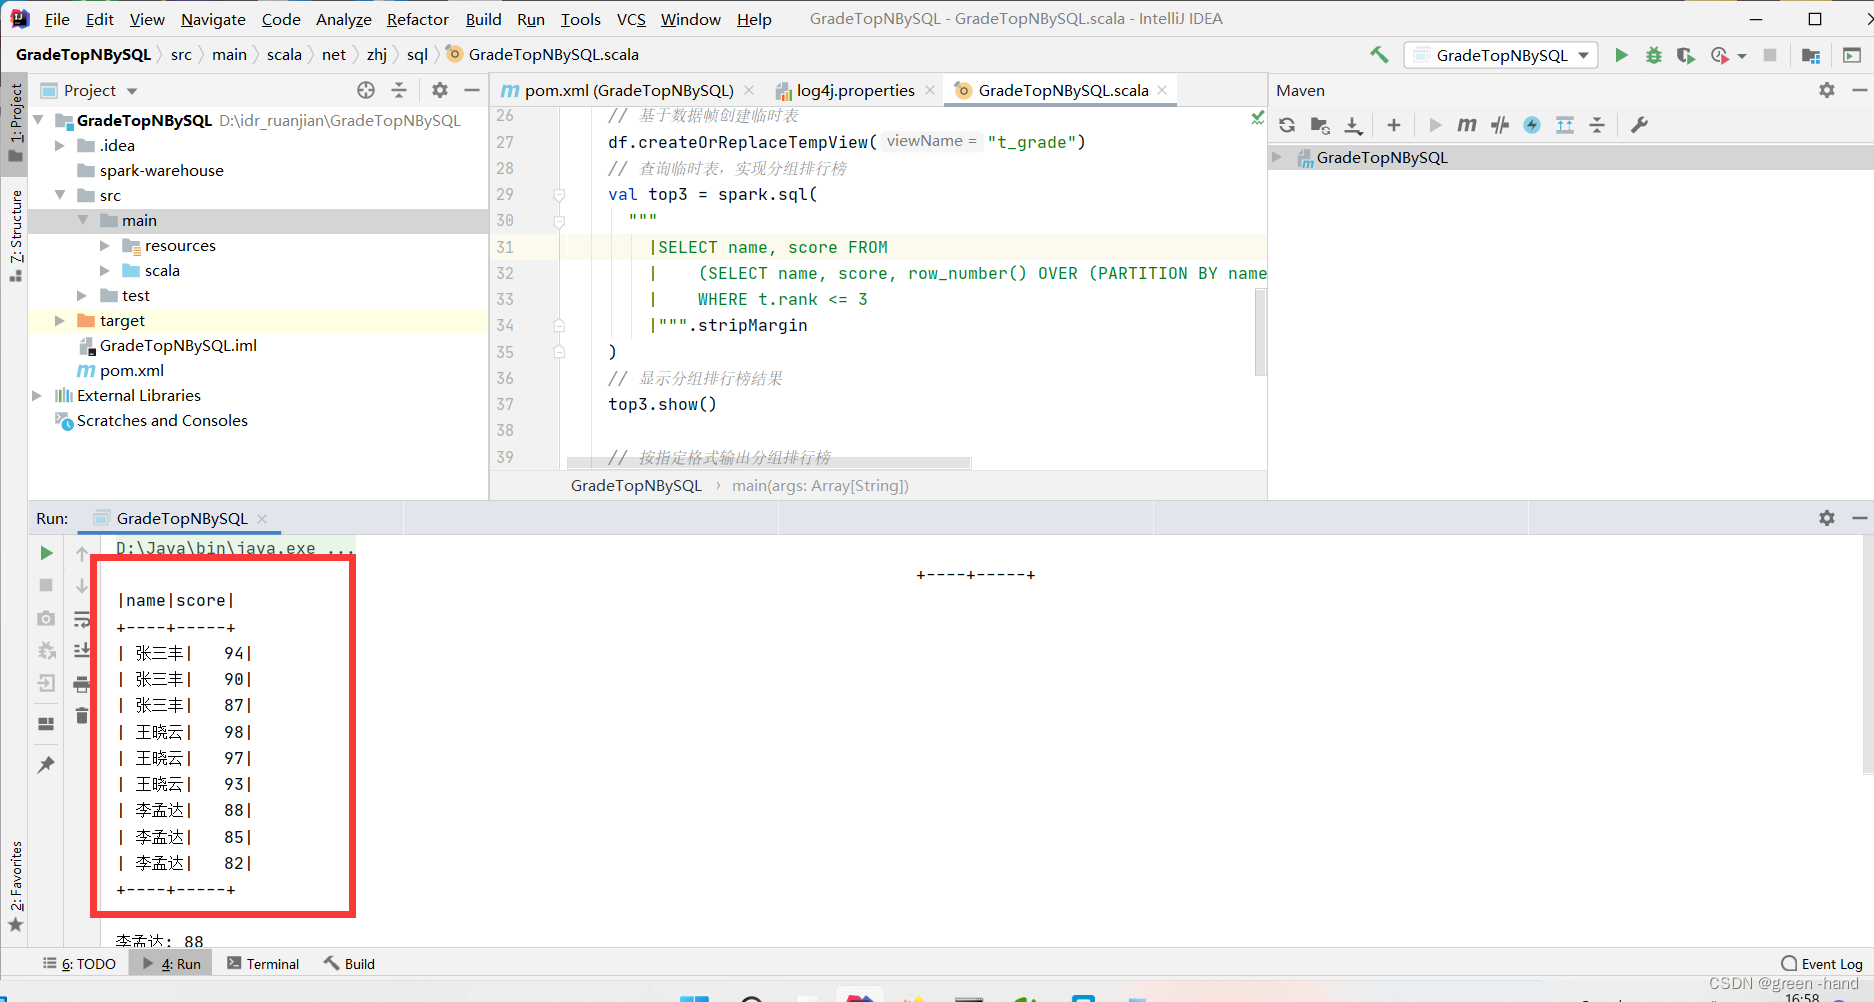1874x1002 pixels.
Task: Run with Coverage
Action: [1685, 55]
